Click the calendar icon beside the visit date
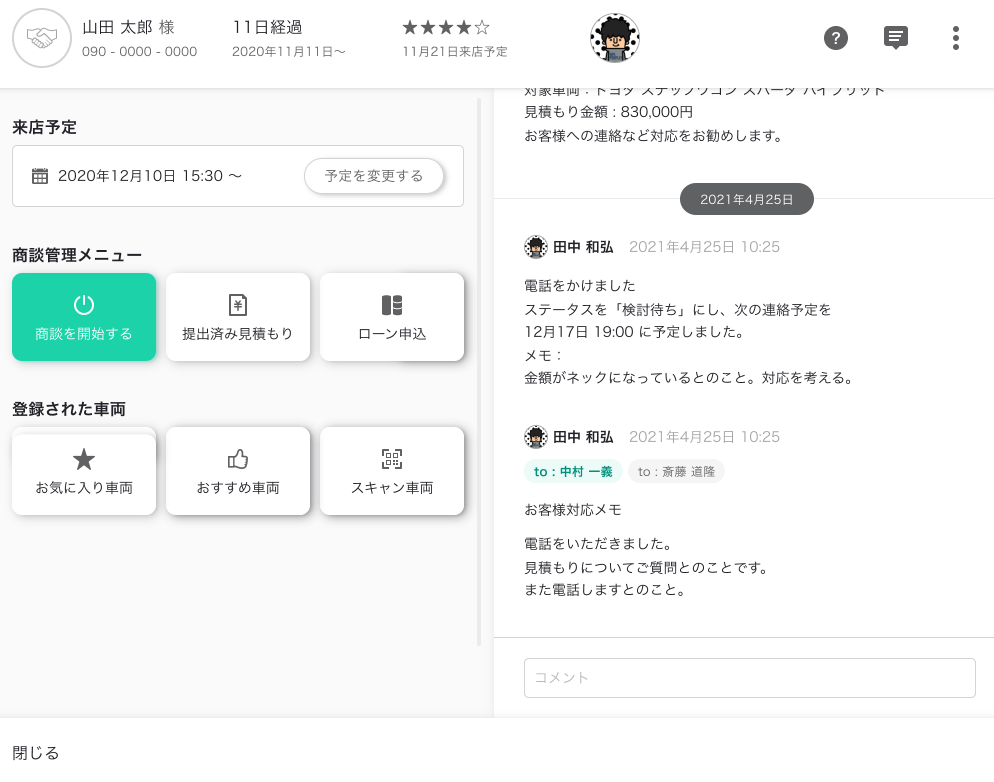Image resolution: width=994 pixels, height=782 pixels. coord(40,175)
